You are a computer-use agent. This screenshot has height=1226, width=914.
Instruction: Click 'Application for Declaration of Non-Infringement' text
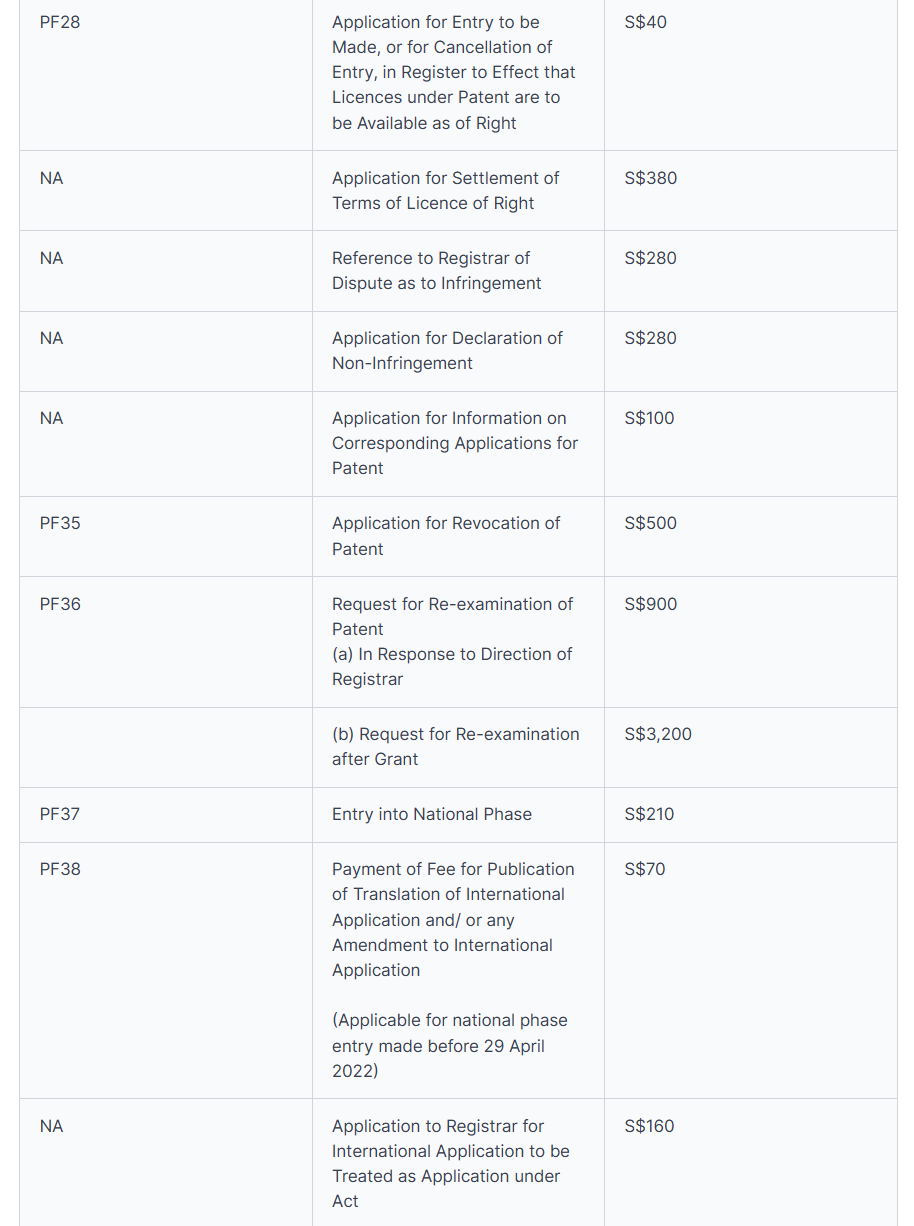(x=447, y=350)
